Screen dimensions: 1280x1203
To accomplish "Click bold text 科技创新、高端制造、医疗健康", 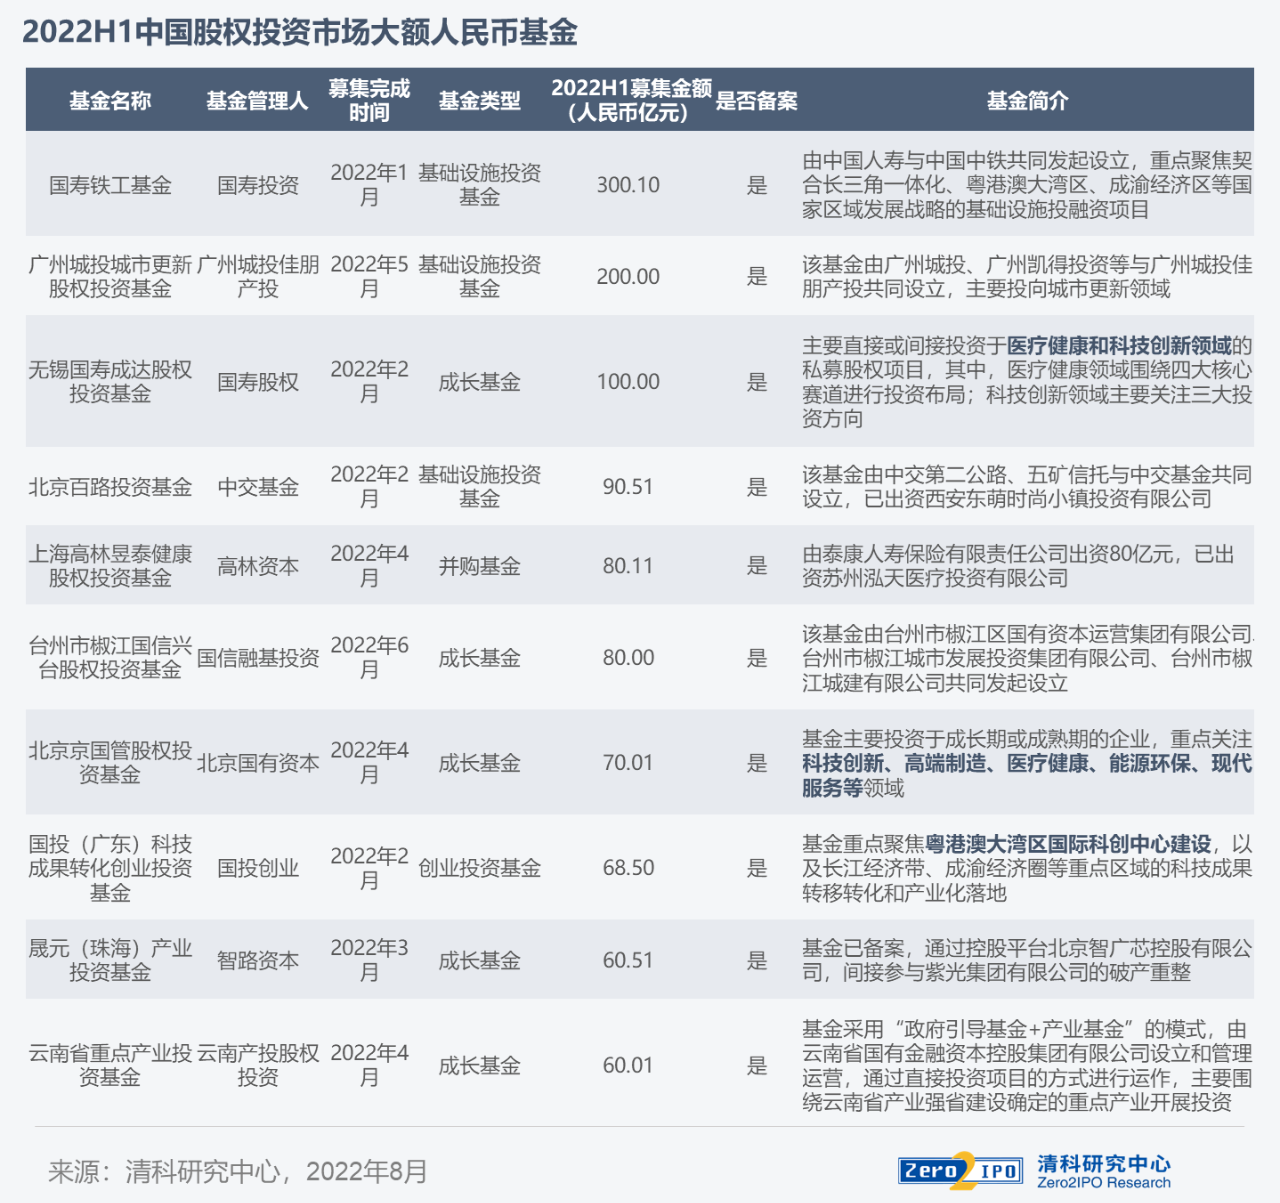I will 945,764.
